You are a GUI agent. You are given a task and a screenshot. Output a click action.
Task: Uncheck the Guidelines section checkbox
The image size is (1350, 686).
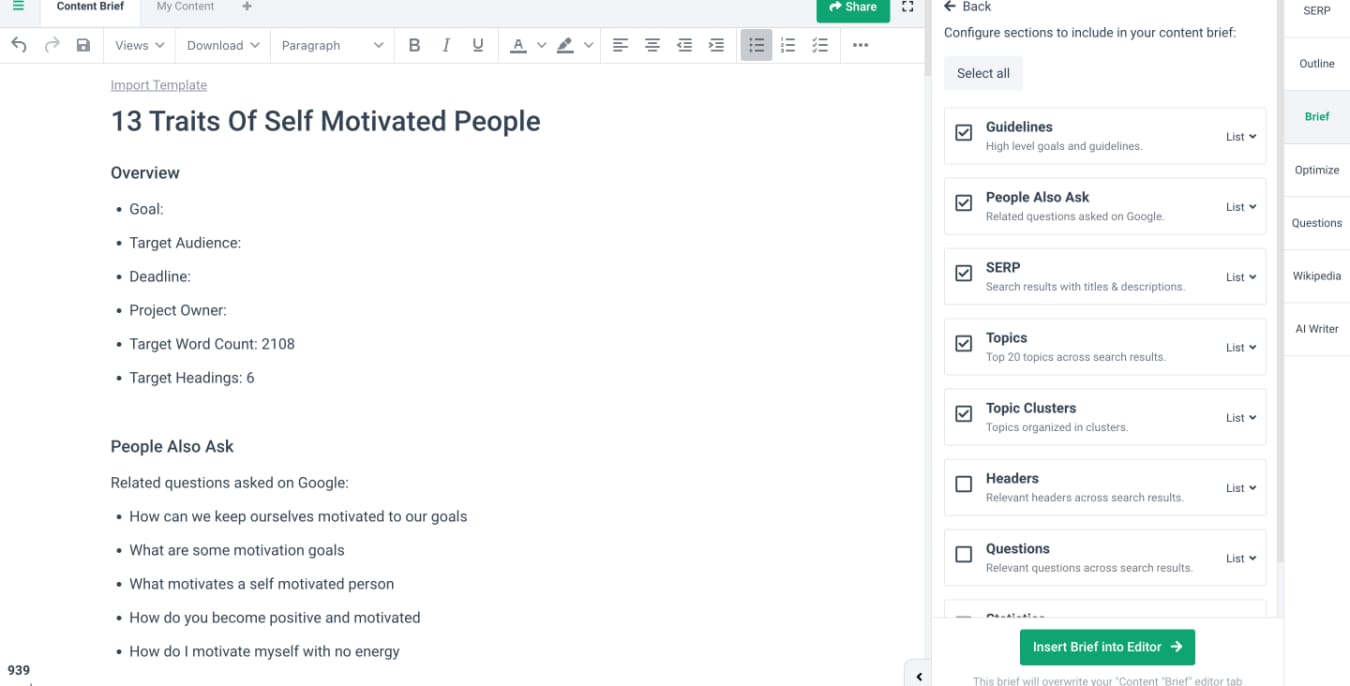point(964,133)
